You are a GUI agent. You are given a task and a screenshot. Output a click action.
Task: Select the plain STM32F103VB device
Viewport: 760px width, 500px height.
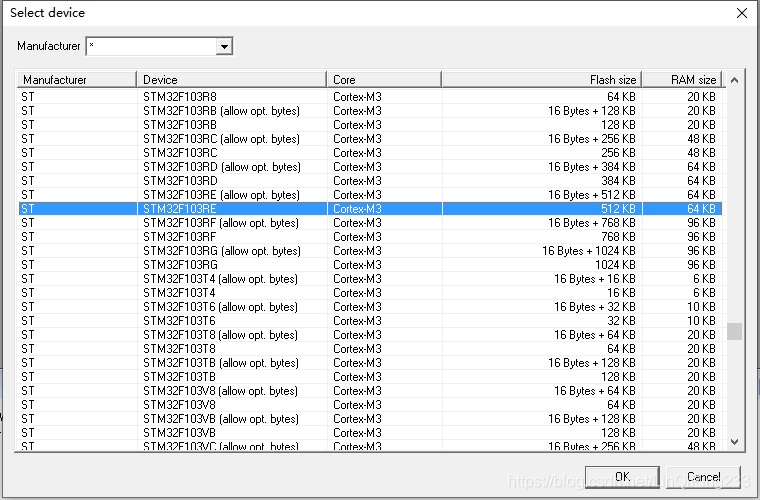[370, 433]
